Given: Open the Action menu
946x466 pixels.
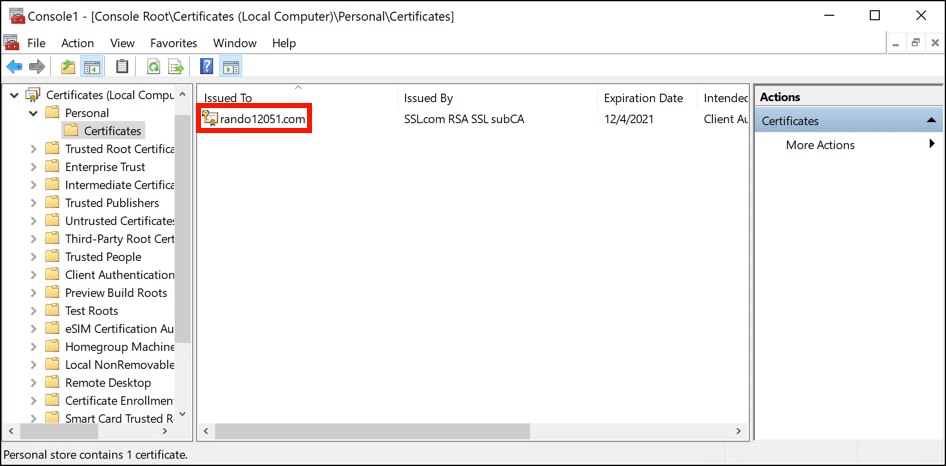Looking at the screenshot, I should pyautogui.click(x=77, y=43).
